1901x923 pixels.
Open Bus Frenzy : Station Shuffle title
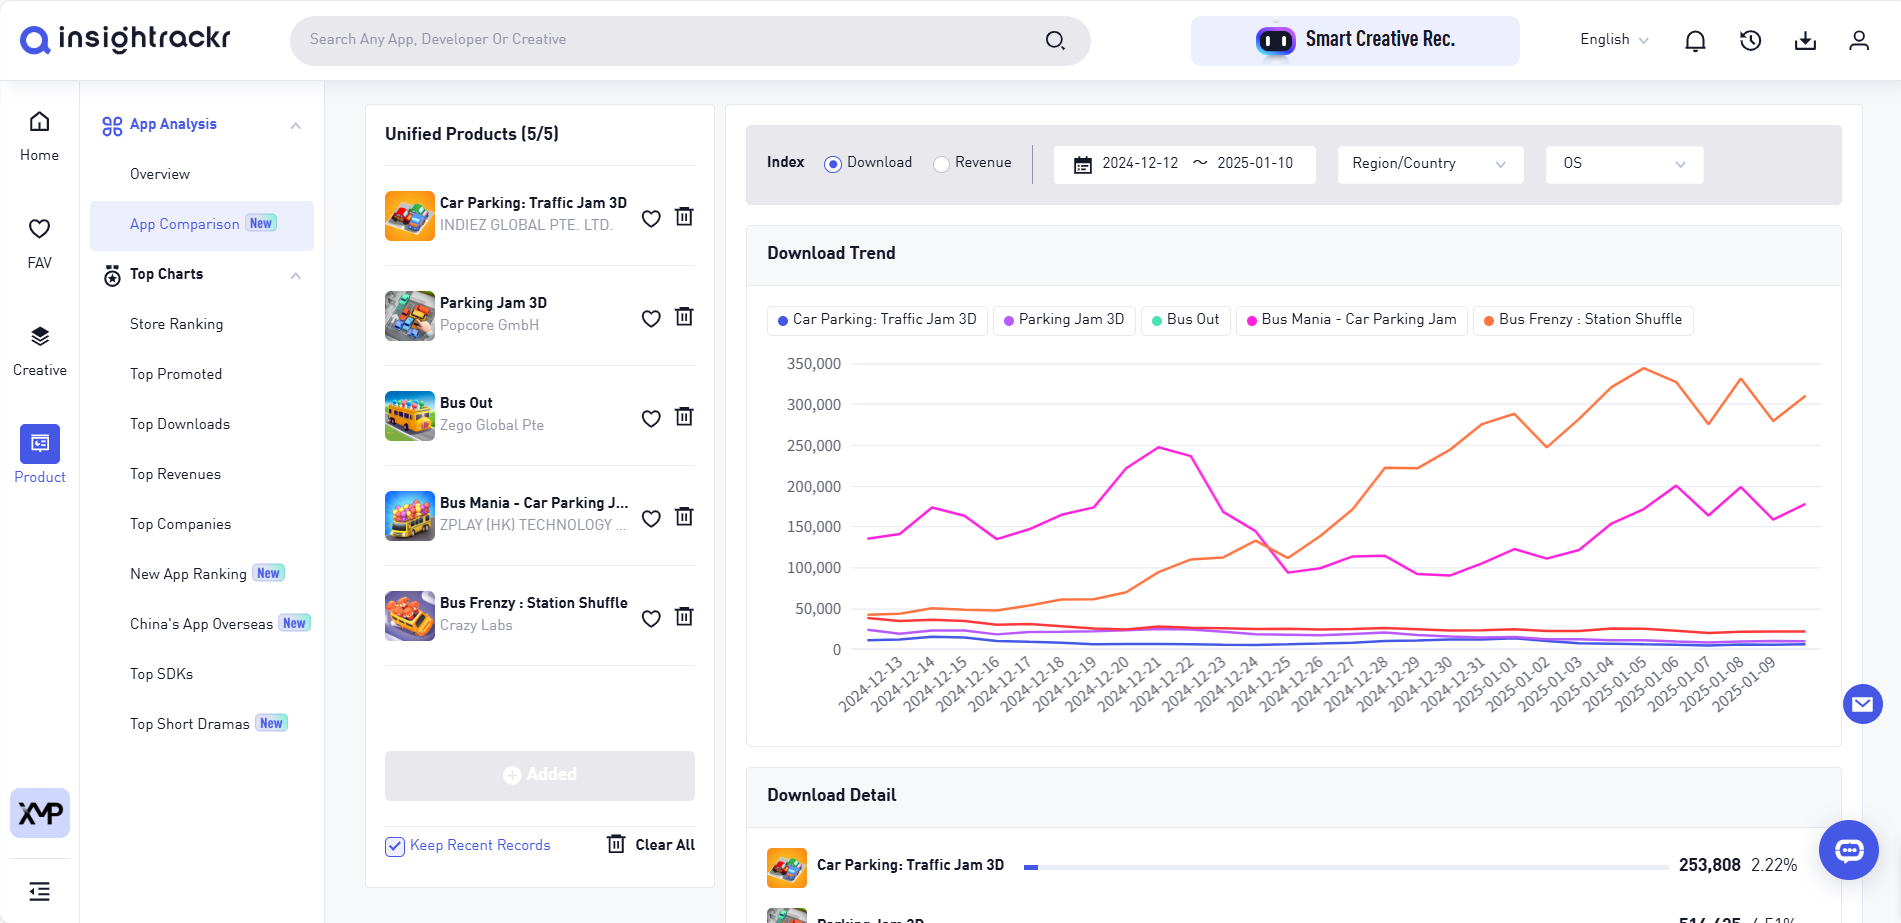coord(534,603)
